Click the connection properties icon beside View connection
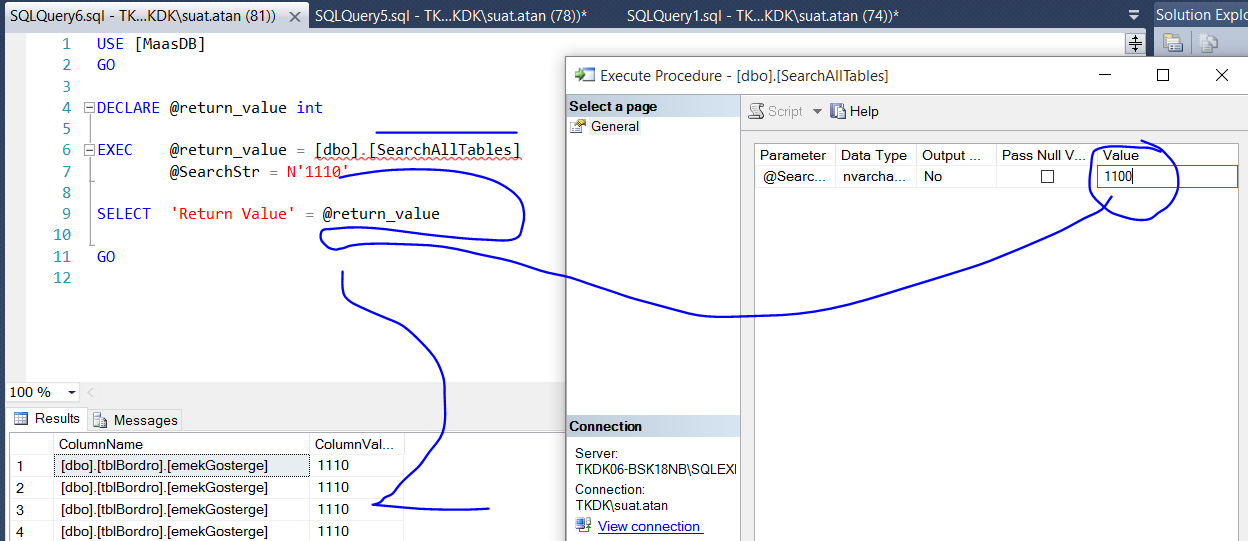Image resolution: width=1248 pixels, height=541 pixels. pyautogui.click(x=583, y=526)
